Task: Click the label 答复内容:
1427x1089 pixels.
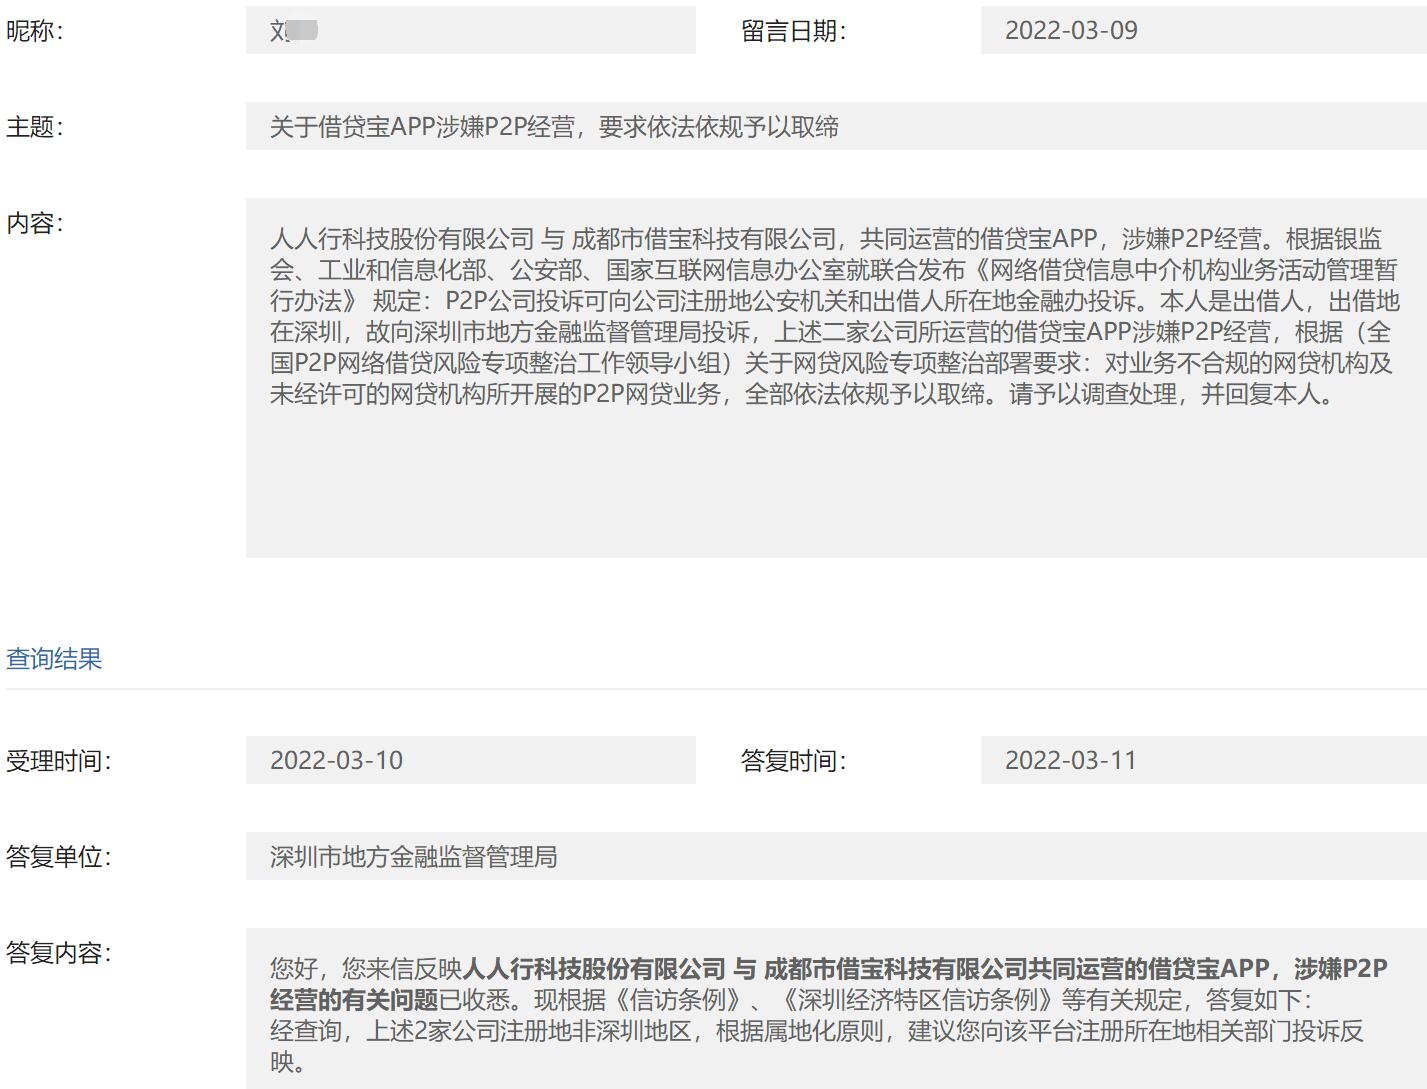Action: pos(59,953)
